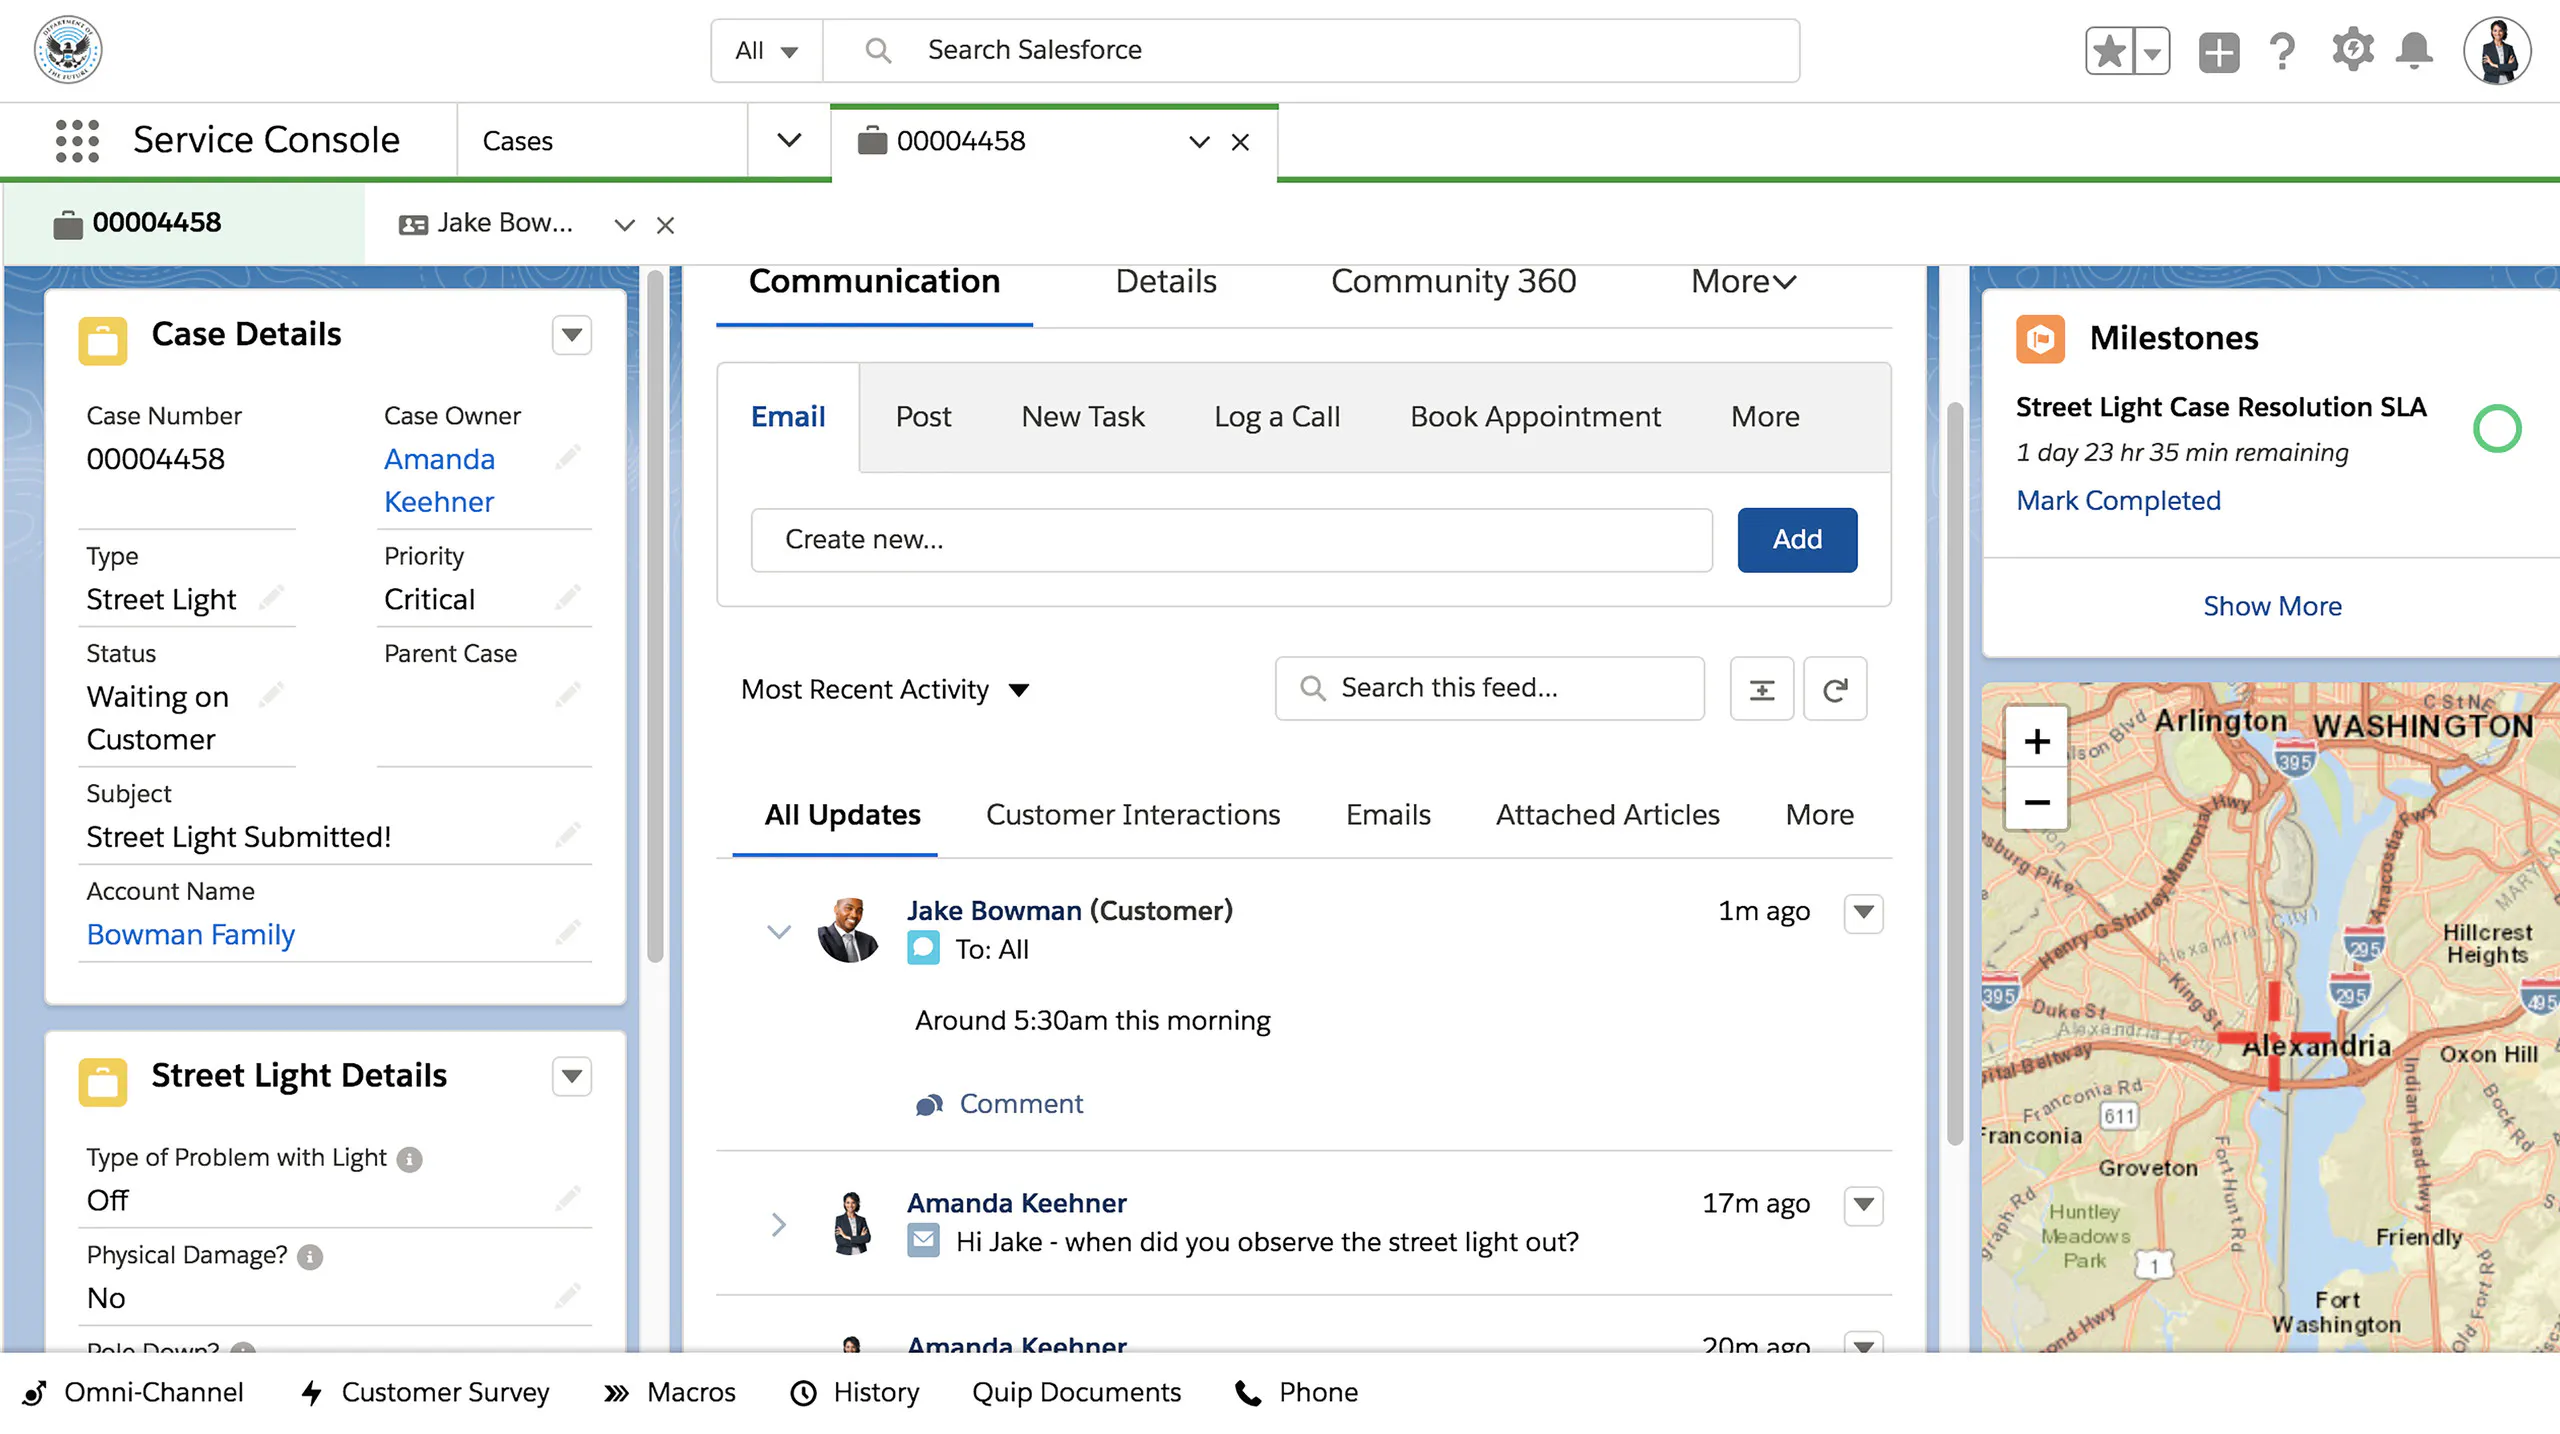This screenshot has width=2560, height=1434.
Task: Select the Log a Call action tab
Action: point(1277,417)
